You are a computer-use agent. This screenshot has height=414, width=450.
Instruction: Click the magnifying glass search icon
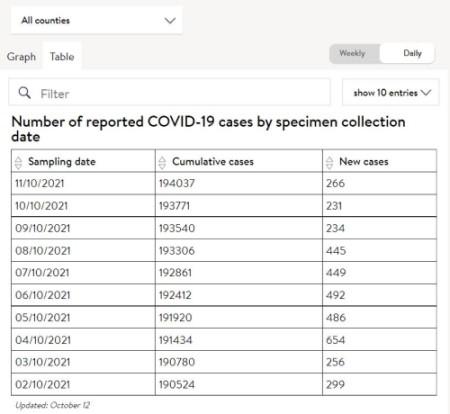click(x=25, y=93)
